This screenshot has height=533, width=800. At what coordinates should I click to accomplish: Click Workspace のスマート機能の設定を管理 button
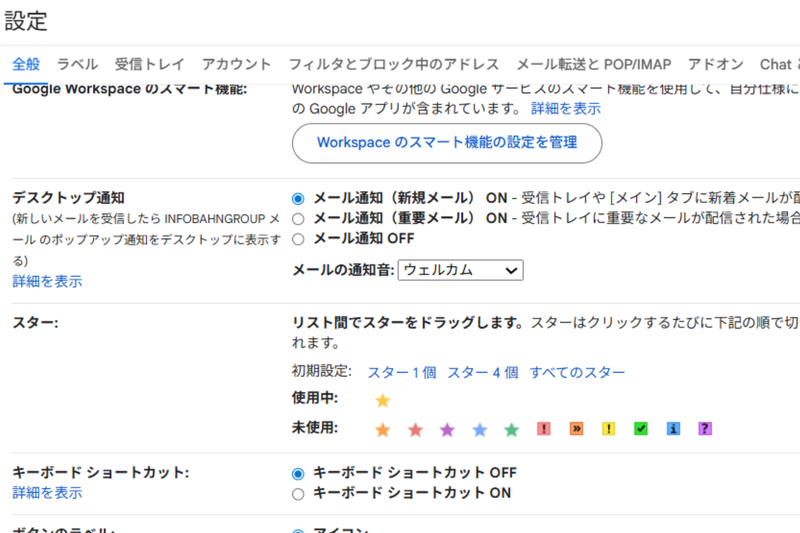tap(447, 143)
